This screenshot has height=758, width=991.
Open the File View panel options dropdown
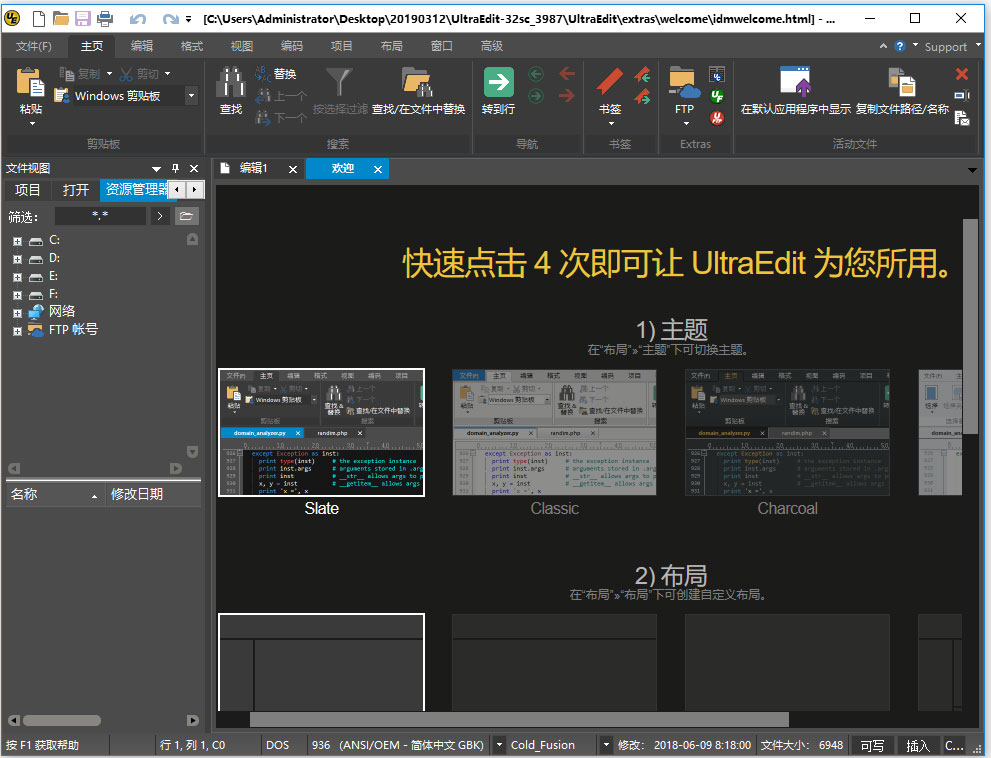(156, 169)
